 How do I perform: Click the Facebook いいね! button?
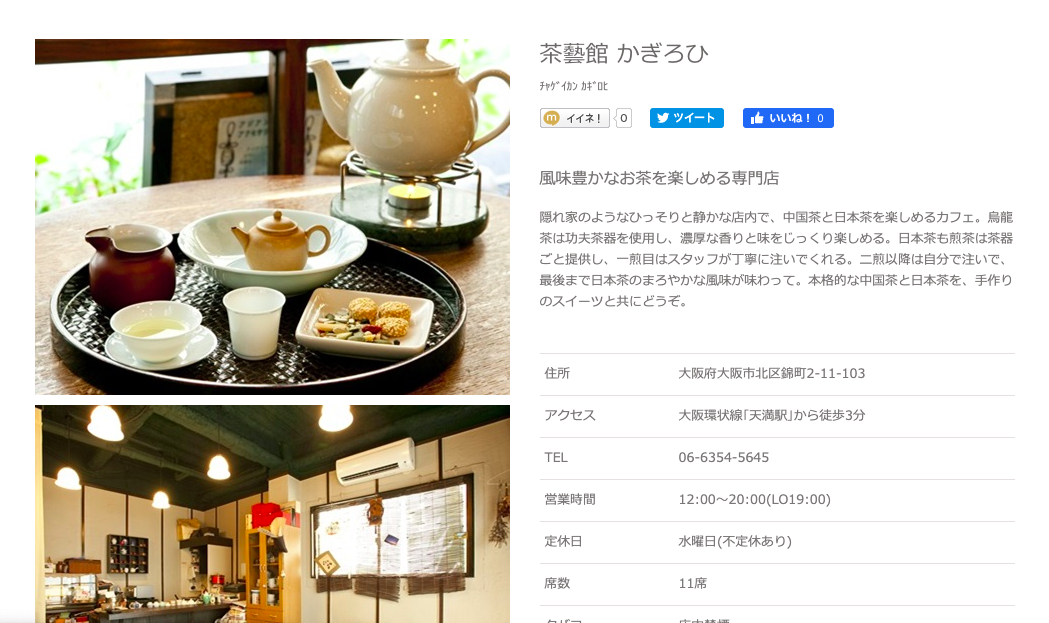pyautogui.click(x=788, y=118)
